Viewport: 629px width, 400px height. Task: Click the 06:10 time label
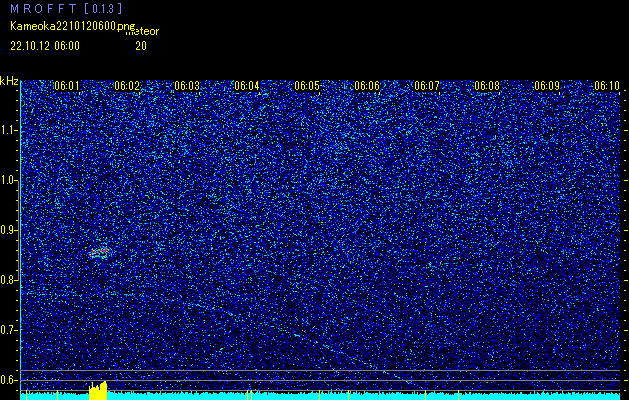[x=607, y=85]
